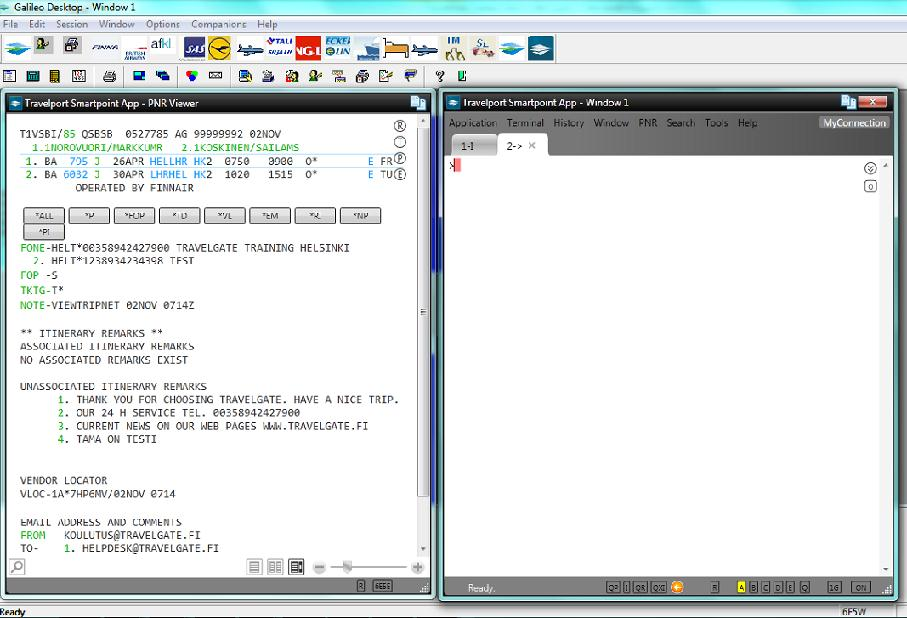Switch to the 1-1 terminal tab
The width and height of the screenshot is (907, 618).
pyautogui.click(x=473, y=146)
